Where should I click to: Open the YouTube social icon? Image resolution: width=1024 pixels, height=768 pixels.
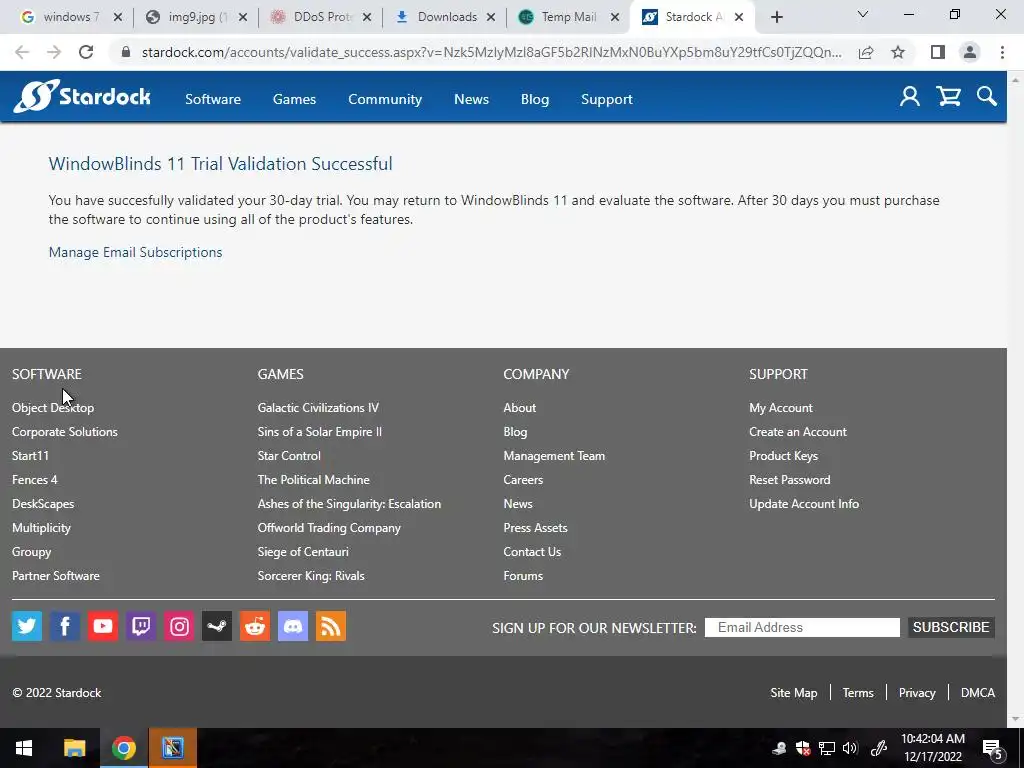click(103, 626)
